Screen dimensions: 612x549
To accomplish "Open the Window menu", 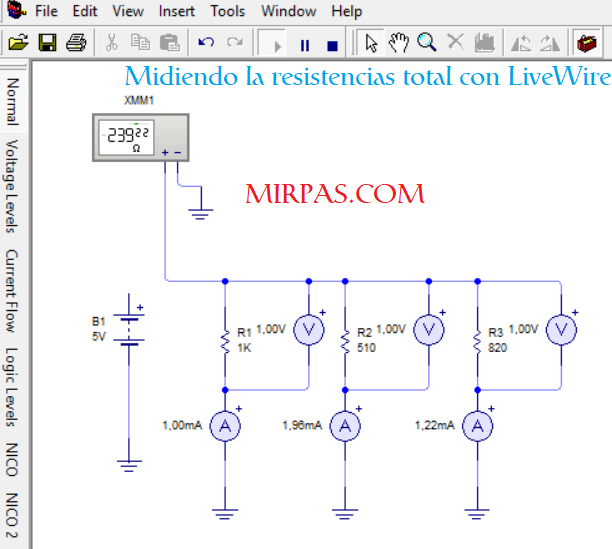I will 288,11.
